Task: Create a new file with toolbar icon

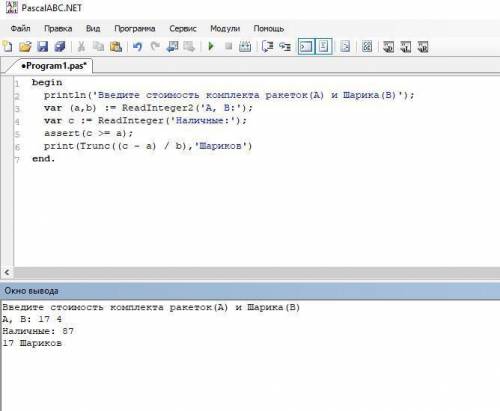Action: coord(8,46)
